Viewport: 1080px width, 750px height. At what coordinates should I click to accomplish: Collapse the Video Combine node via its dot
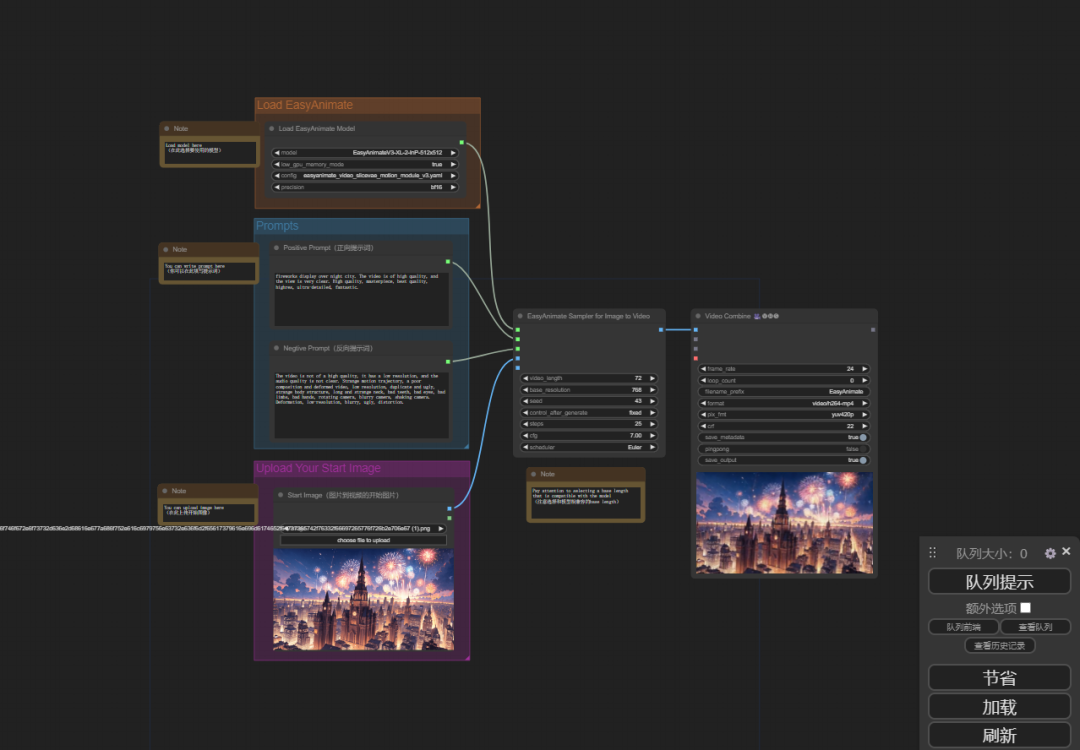pos(698,316)
